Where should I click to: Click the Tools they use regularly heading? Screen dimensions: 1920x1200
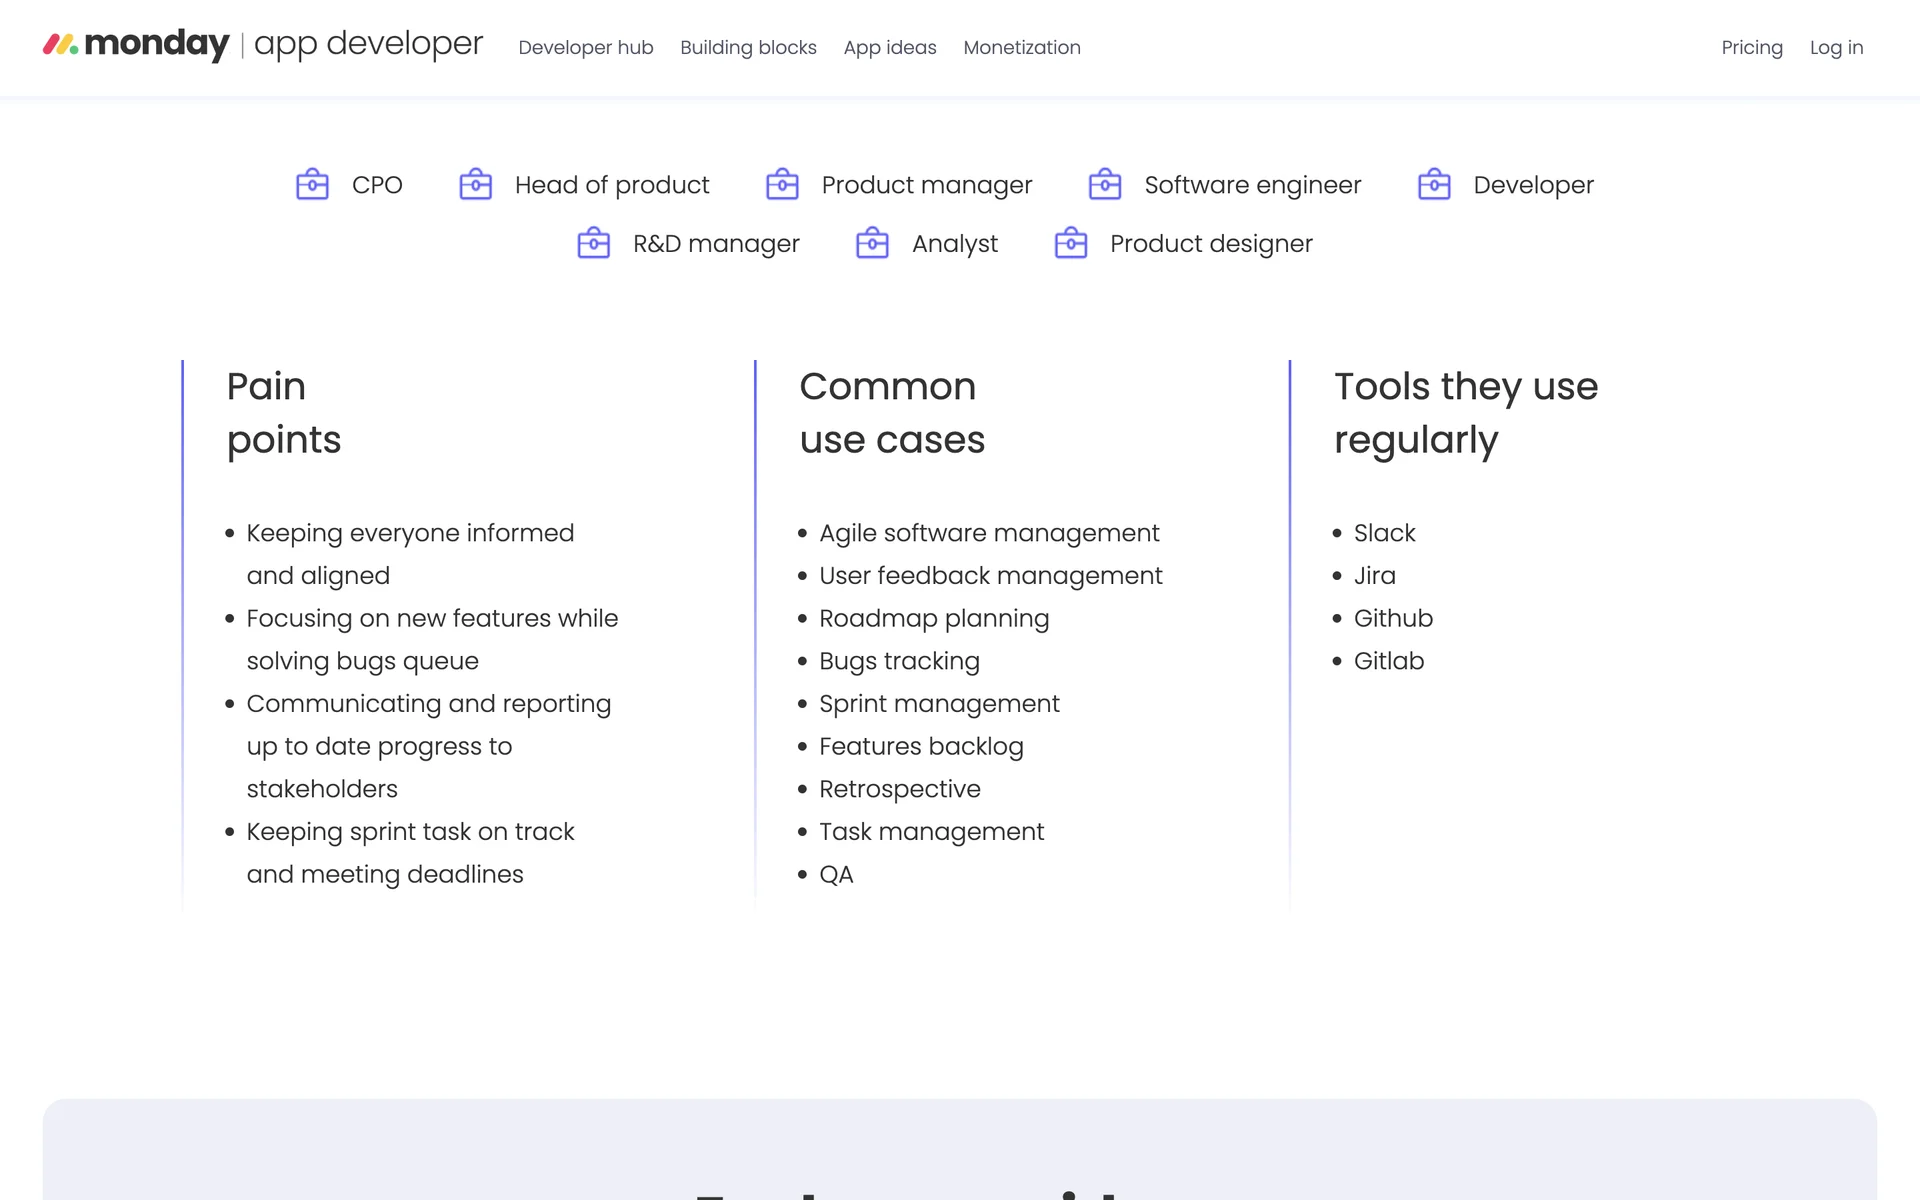tap(1465, 413)
